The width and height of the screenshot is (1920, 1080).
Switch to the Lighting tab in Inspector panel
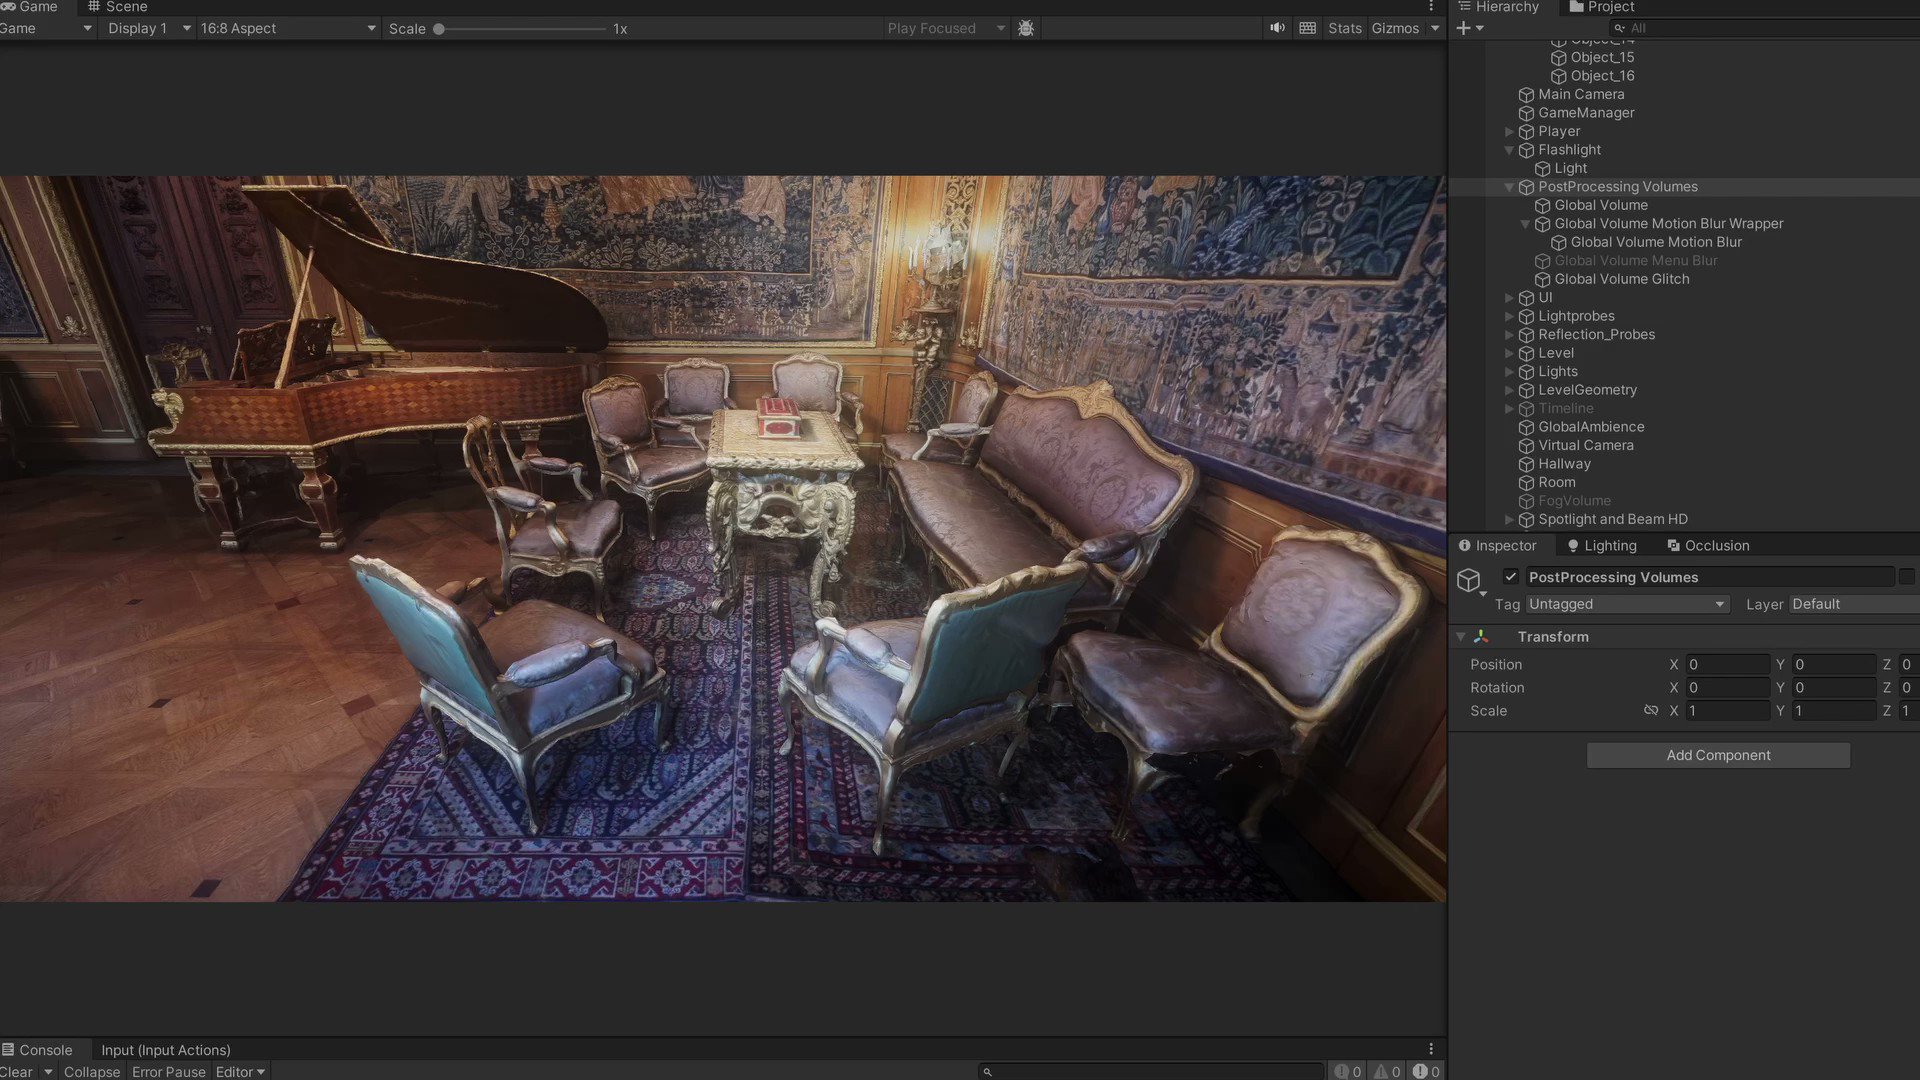point(1609,545)
